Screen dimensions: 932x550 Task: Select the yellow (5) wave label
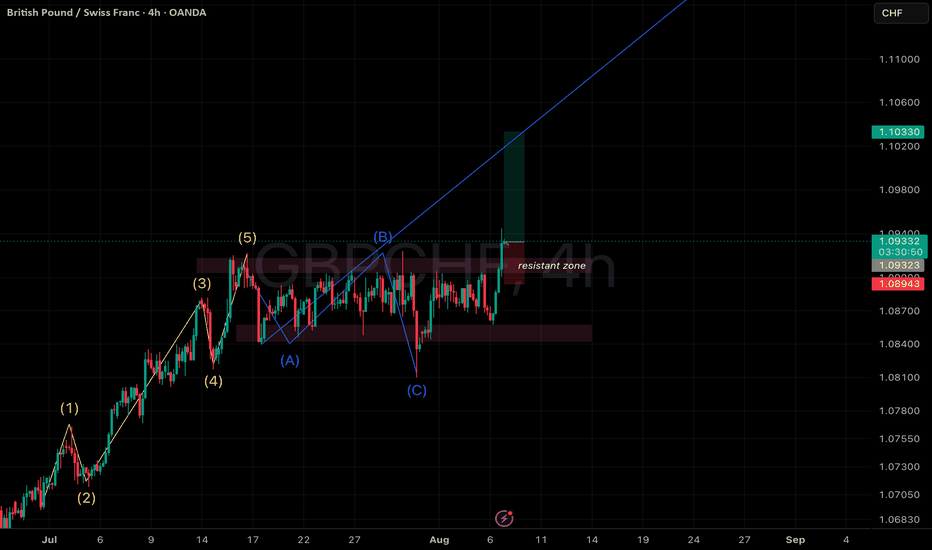pyautogui.click(x=247, y=238)
